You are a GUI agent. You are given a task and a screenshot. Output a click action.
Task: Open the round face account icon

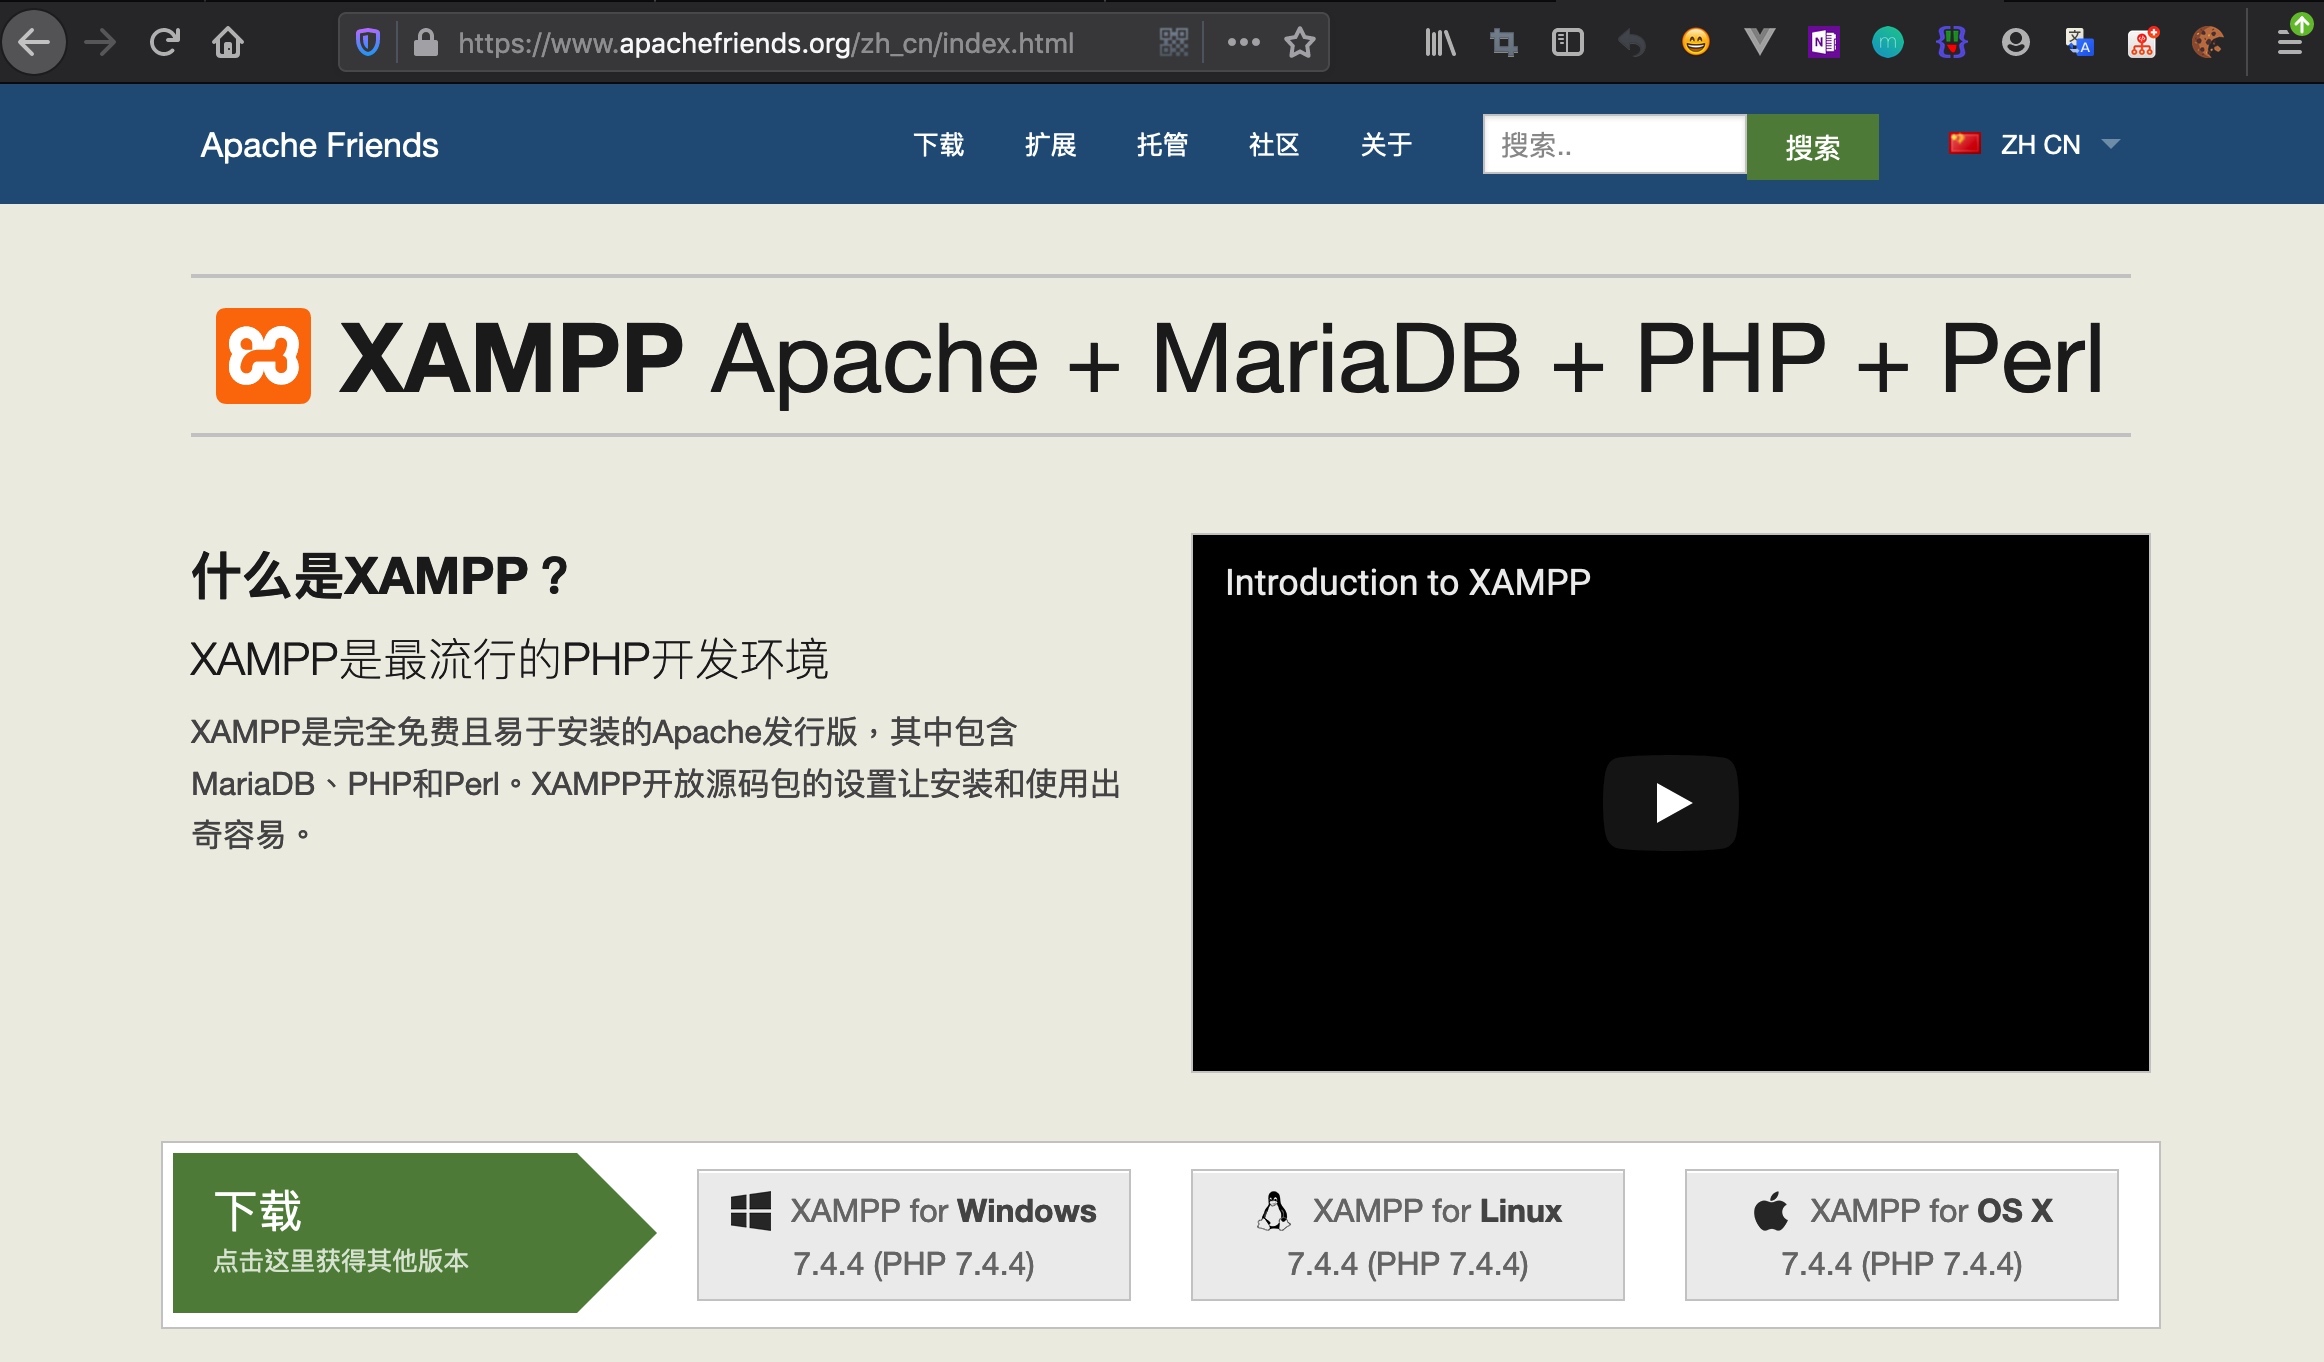(2015, 42)
